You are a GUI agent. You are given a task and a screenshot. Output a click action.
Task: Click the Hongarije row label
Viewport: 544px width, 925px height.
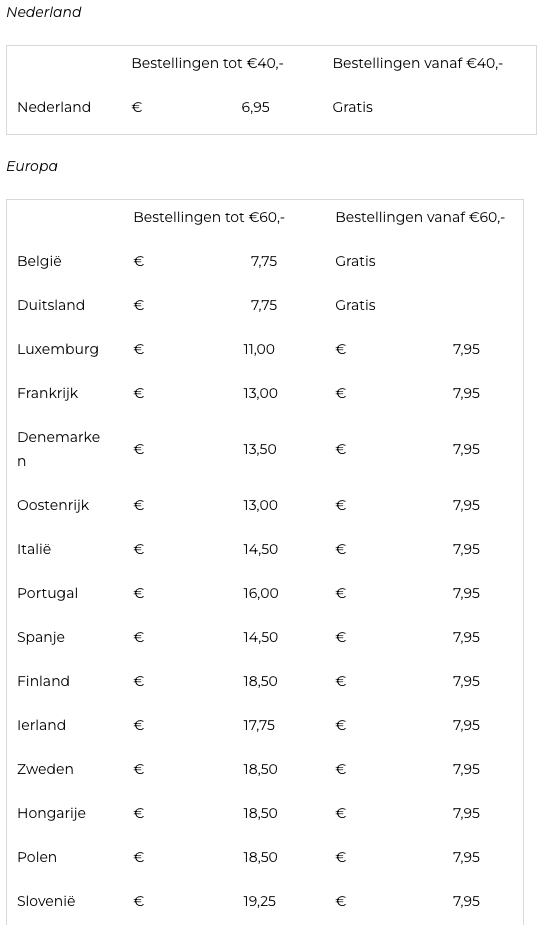pos(51,814)
